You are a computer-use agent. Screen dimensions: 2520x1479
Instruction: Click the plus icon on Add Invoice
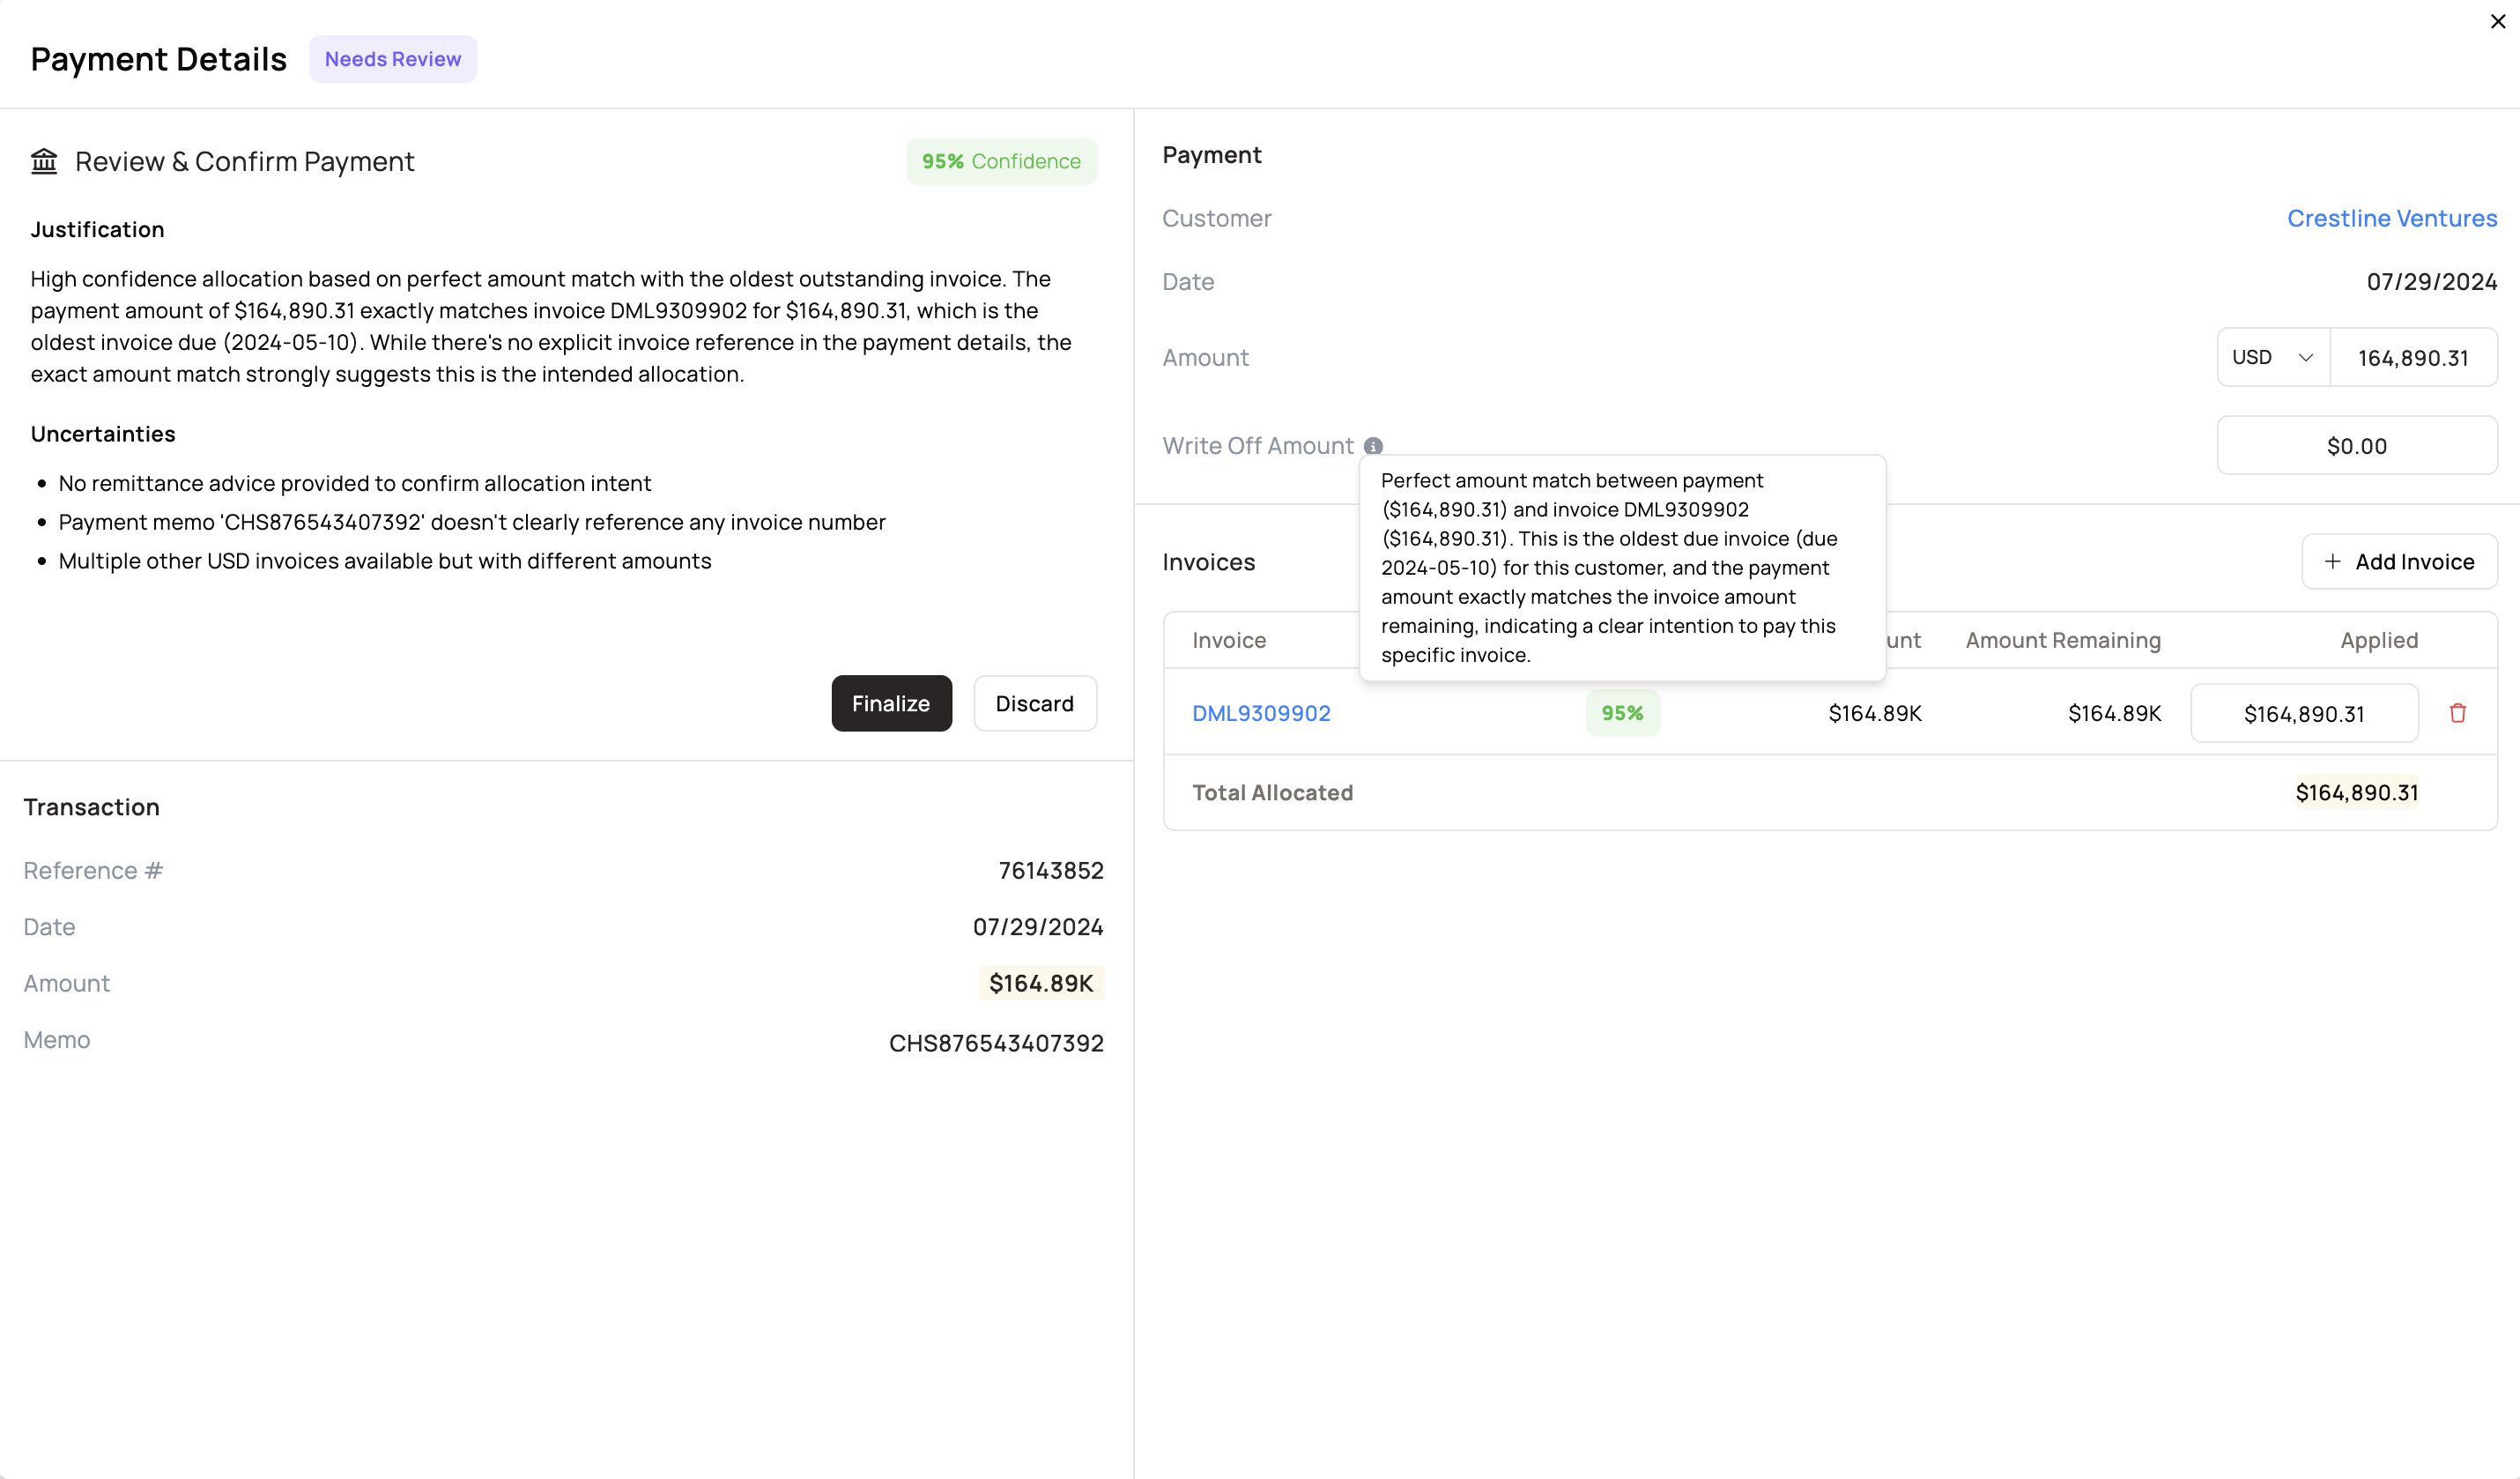pos(2332,562)
